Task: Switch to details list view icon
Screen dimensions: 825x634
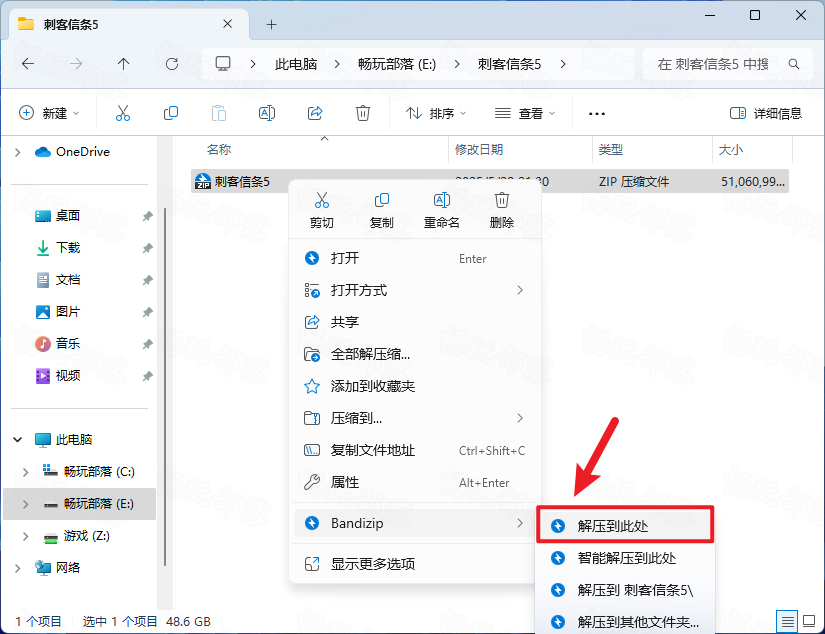Action: 788,621
